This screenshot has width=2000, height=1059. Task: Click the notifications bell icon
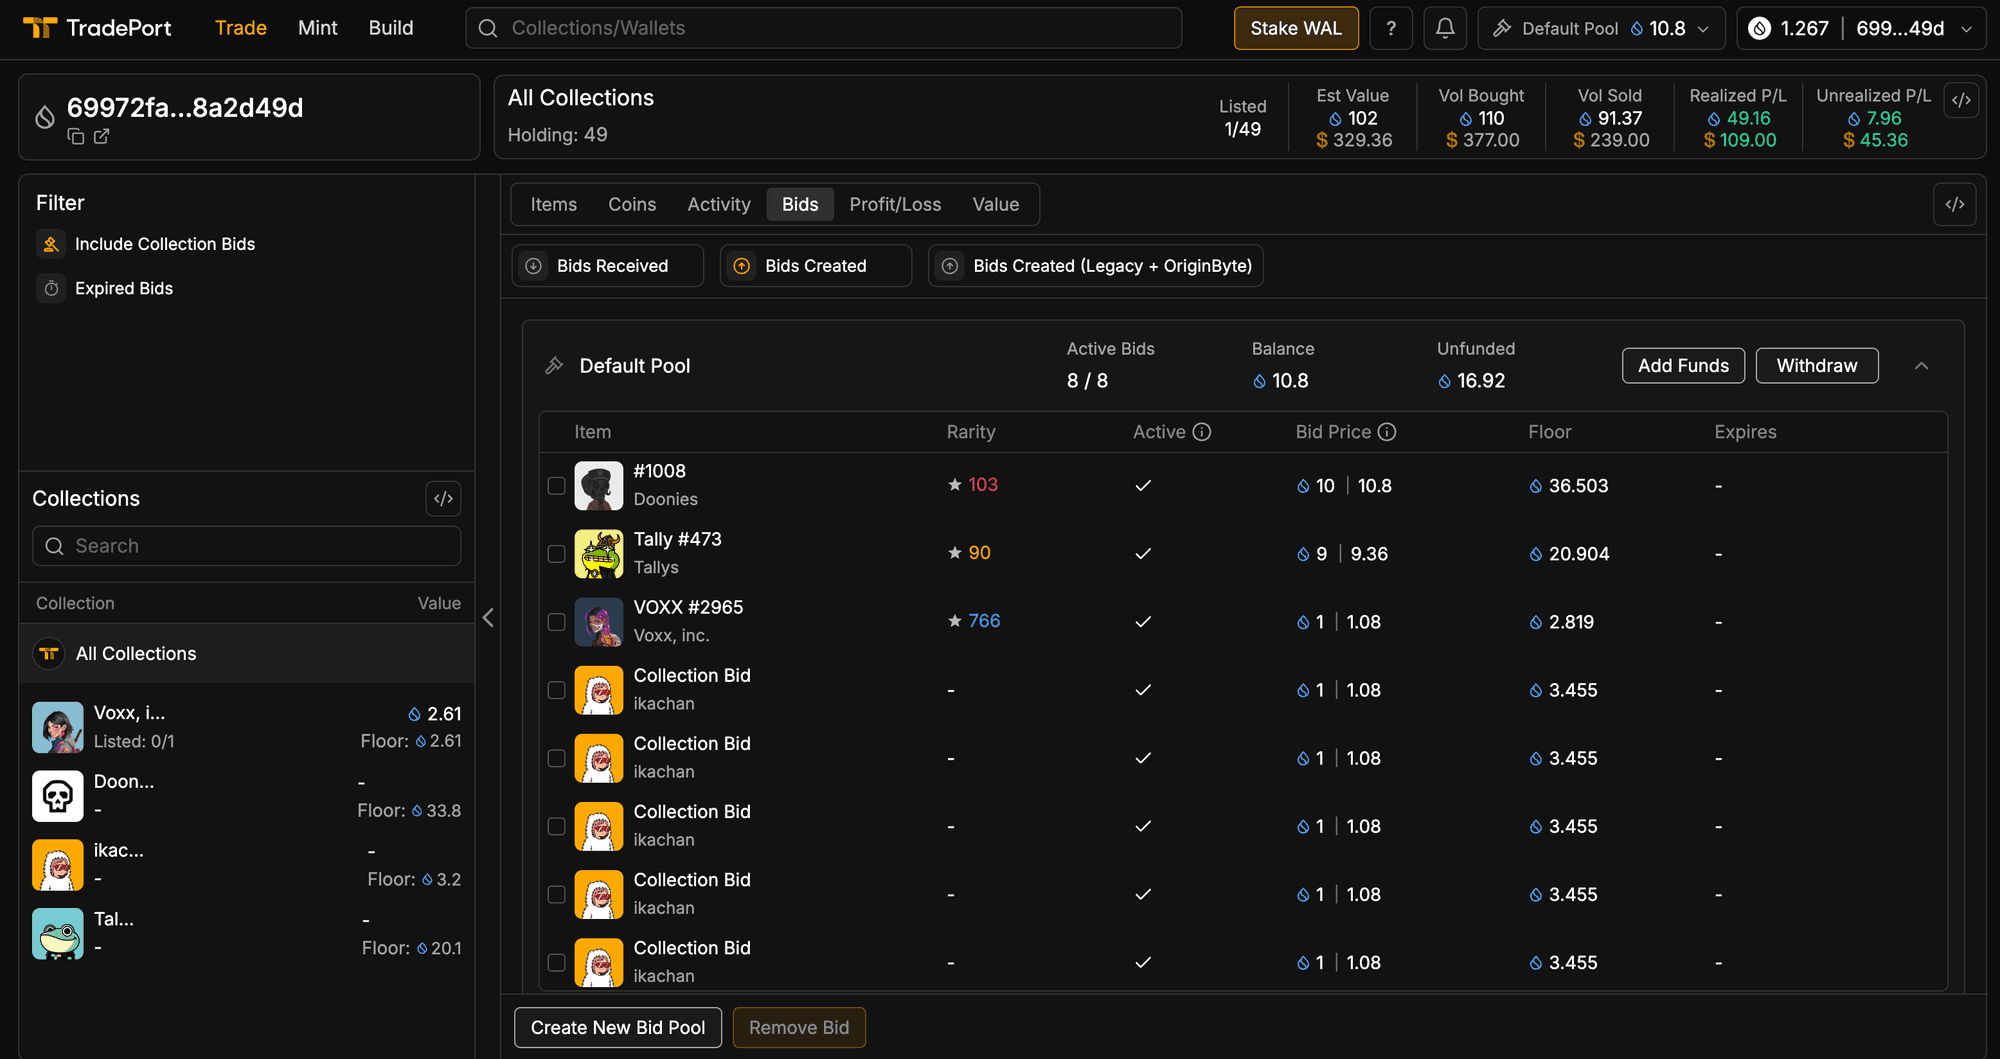point(1445,28)
